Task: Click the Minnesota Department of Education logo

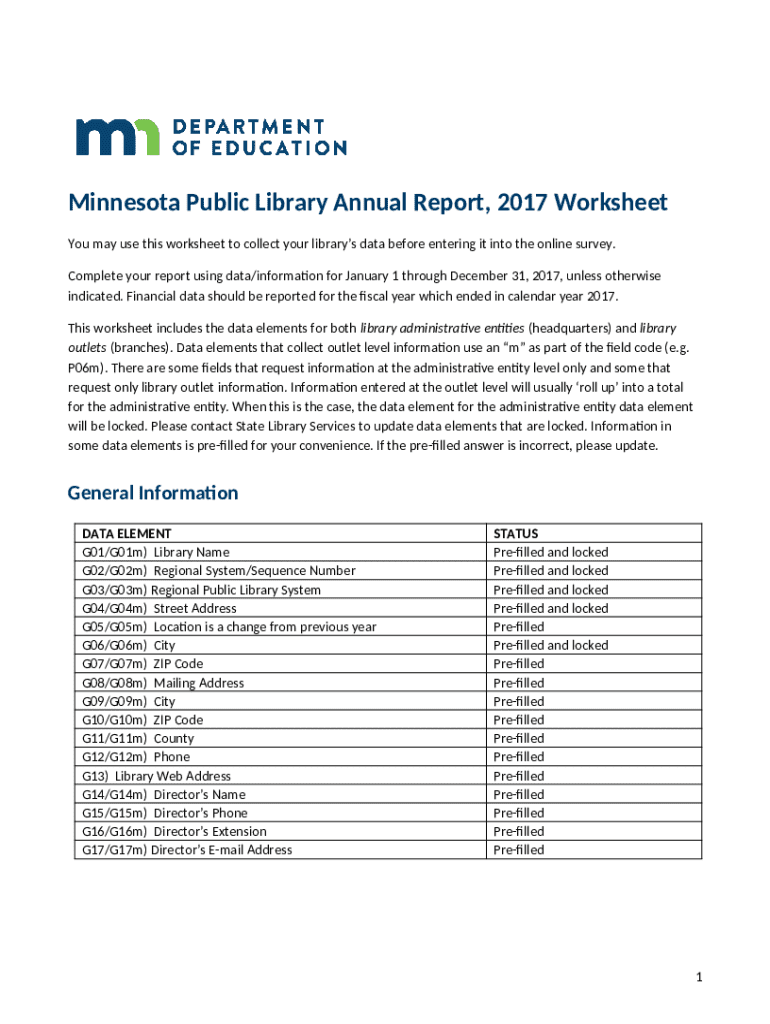Action: [x=212, y=137]
